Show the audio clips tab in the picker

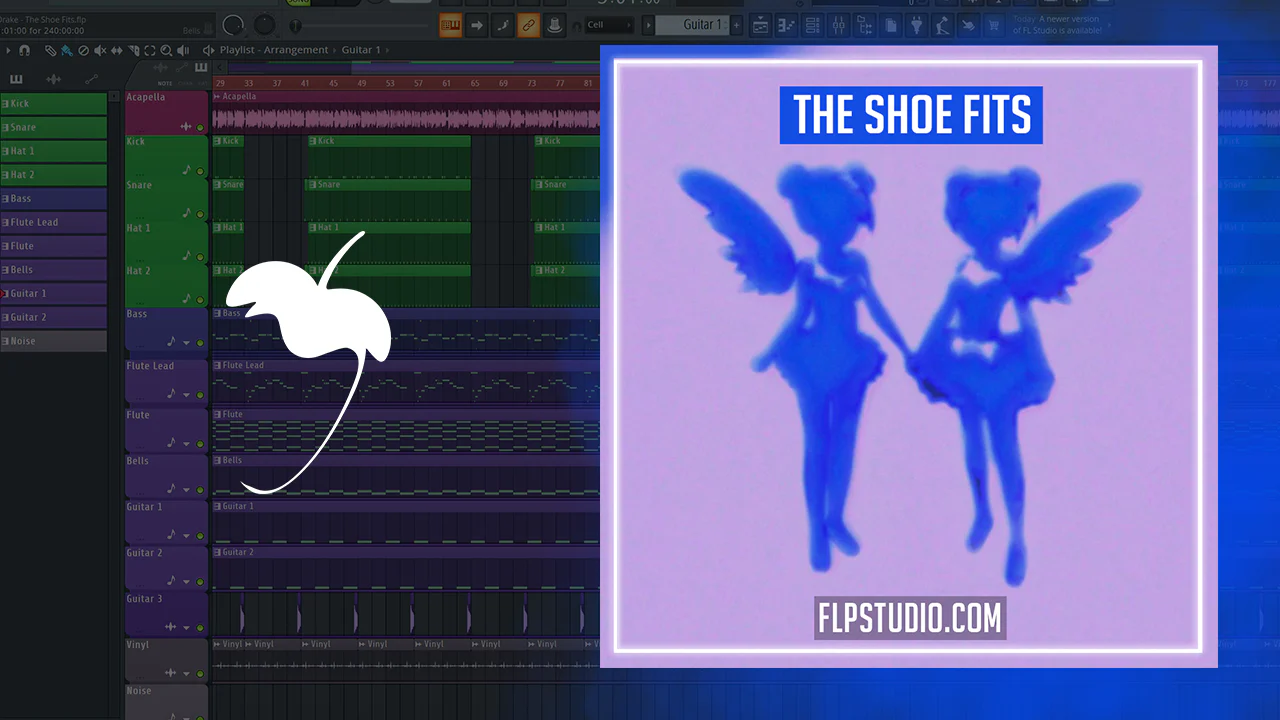(x=54, y=79)
